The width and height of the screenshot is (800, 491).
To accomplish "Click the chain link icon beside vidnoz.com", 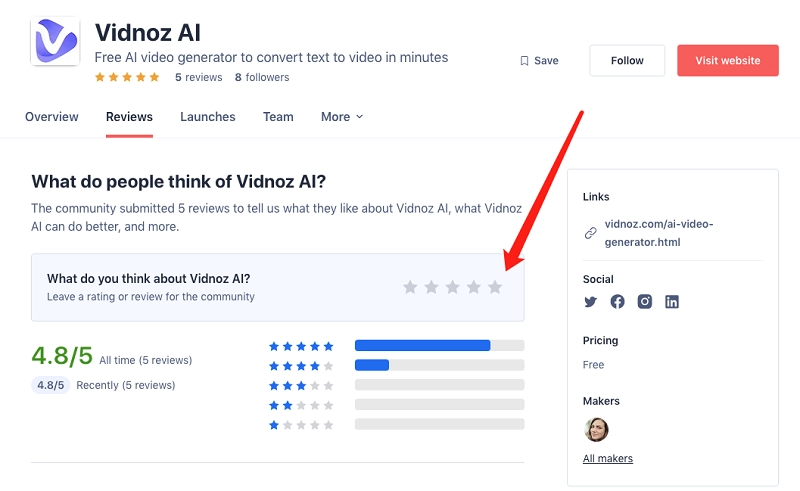I will (590, 233).
